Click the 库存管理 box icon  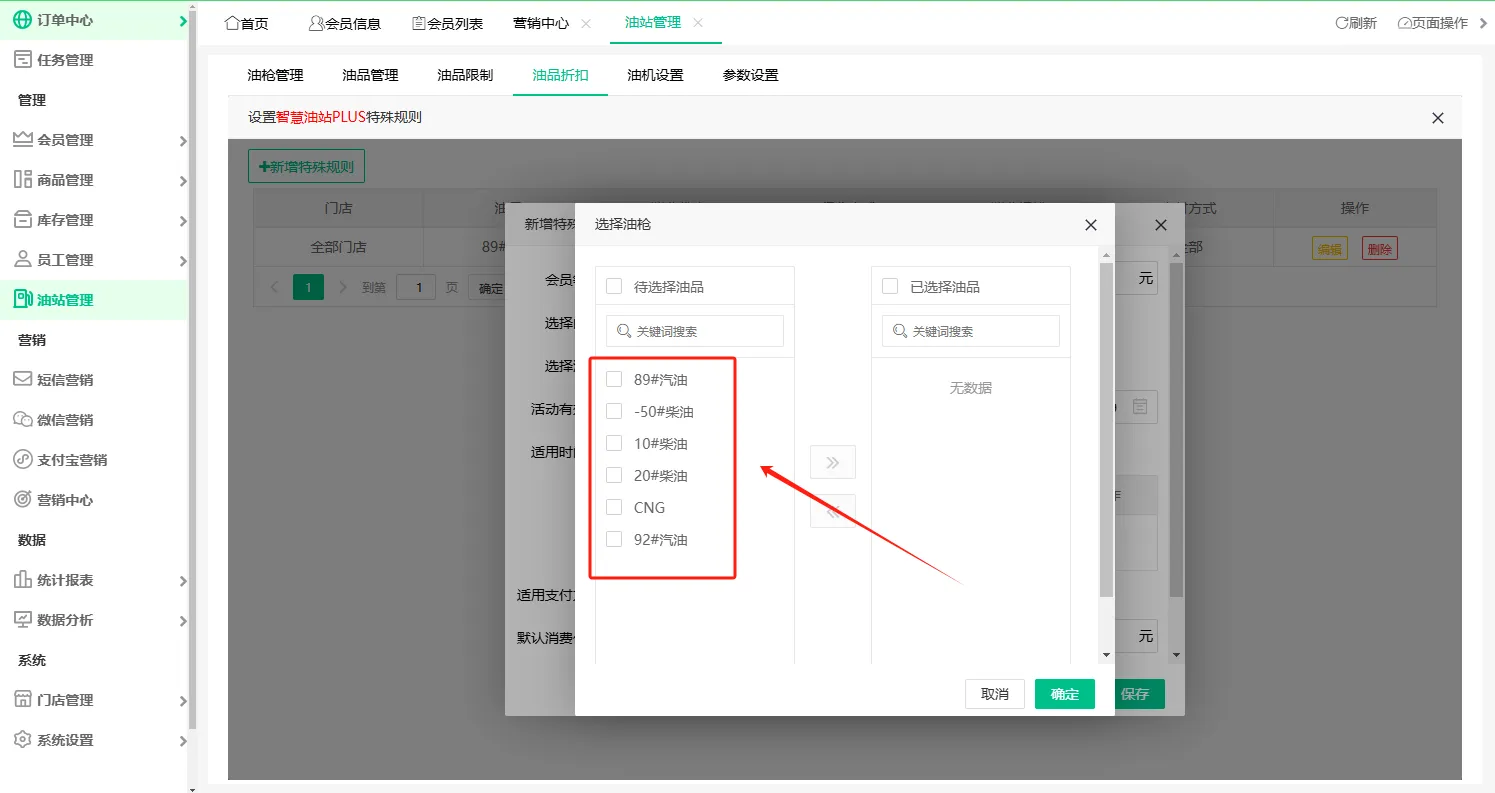tap(22, 220)
